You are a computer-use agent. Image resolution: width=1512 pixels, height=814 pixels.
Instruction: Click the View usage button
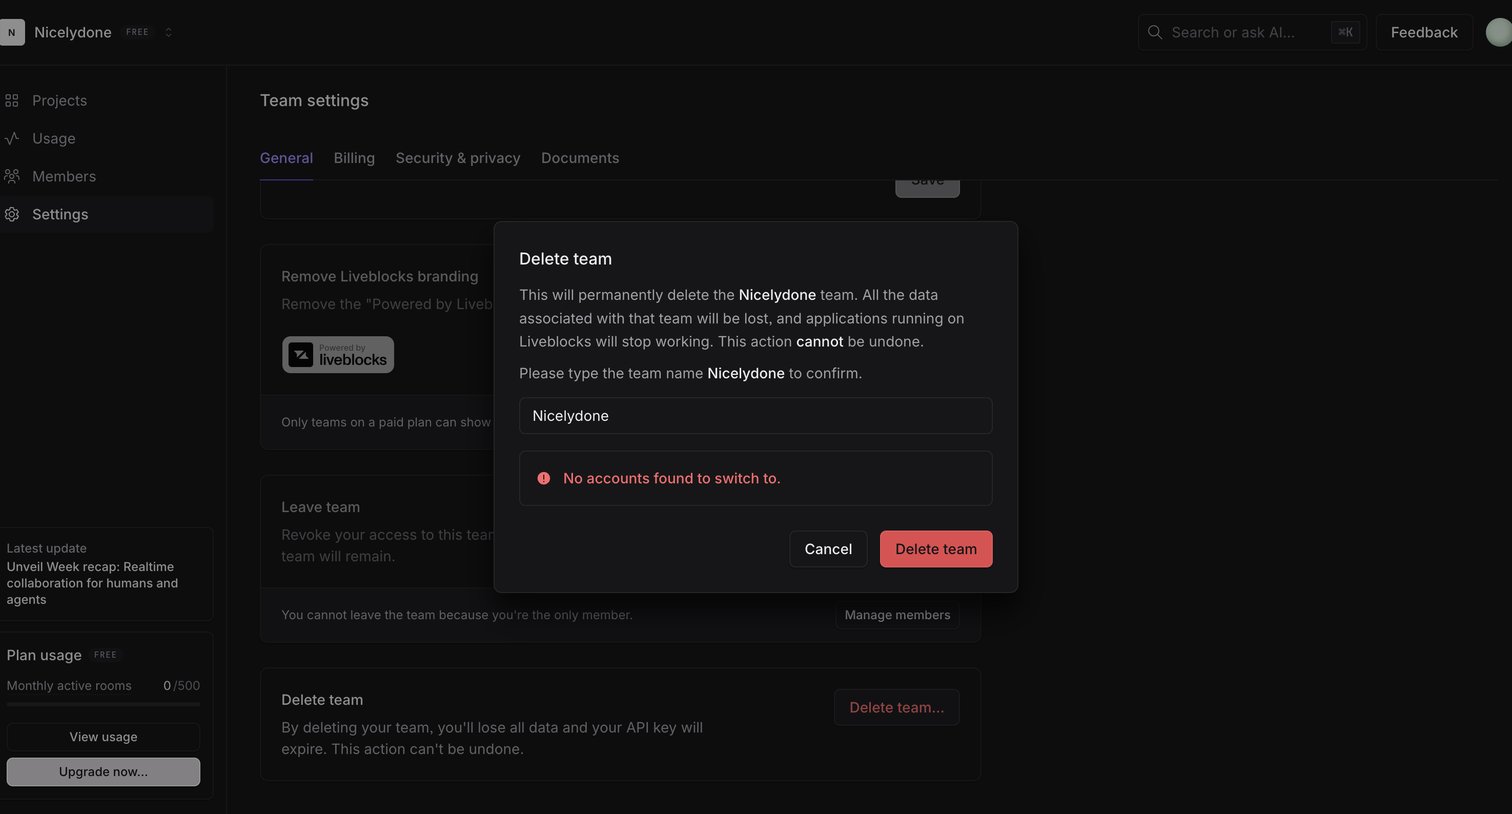(x=103, y=737)
